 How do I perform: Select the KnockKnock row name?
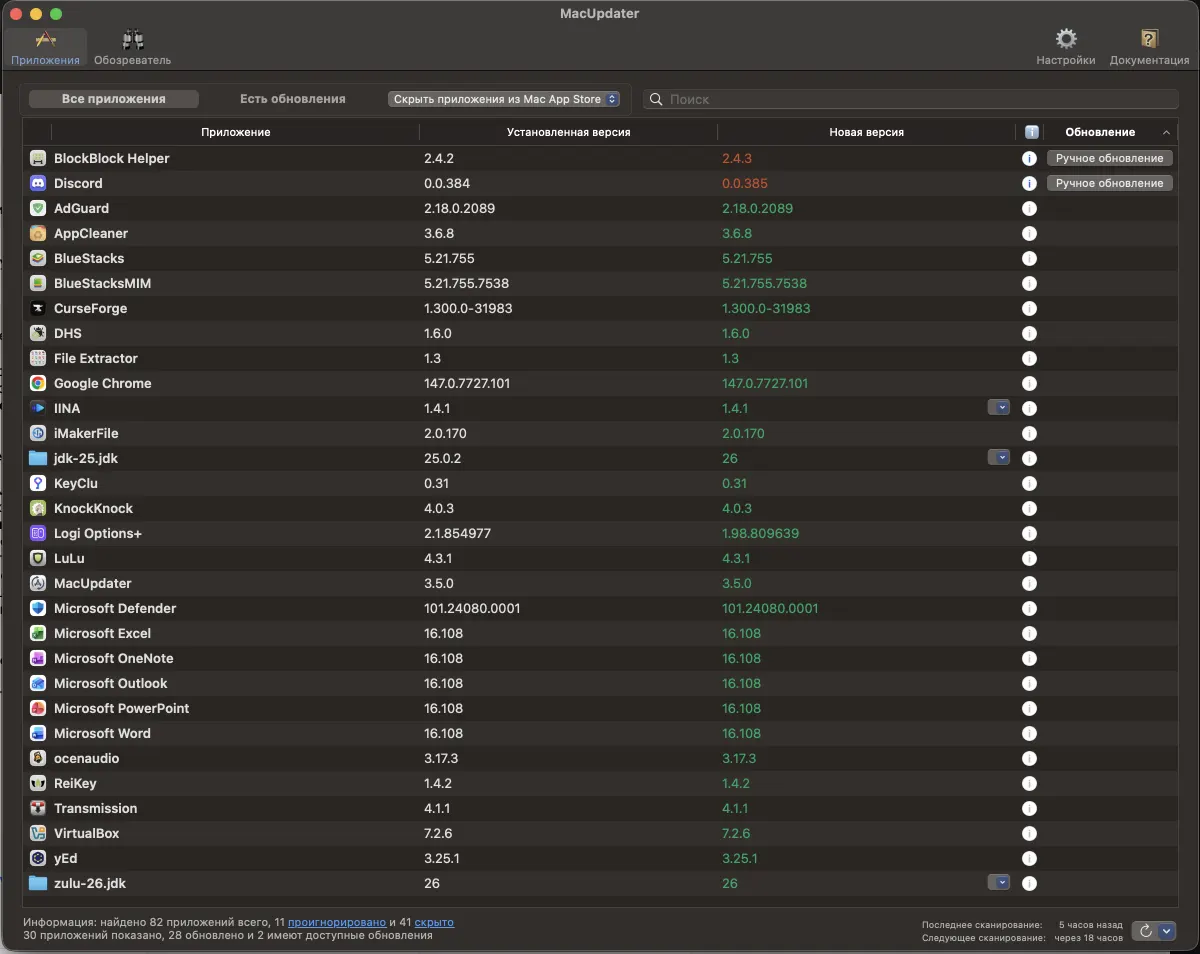point(93,508)
